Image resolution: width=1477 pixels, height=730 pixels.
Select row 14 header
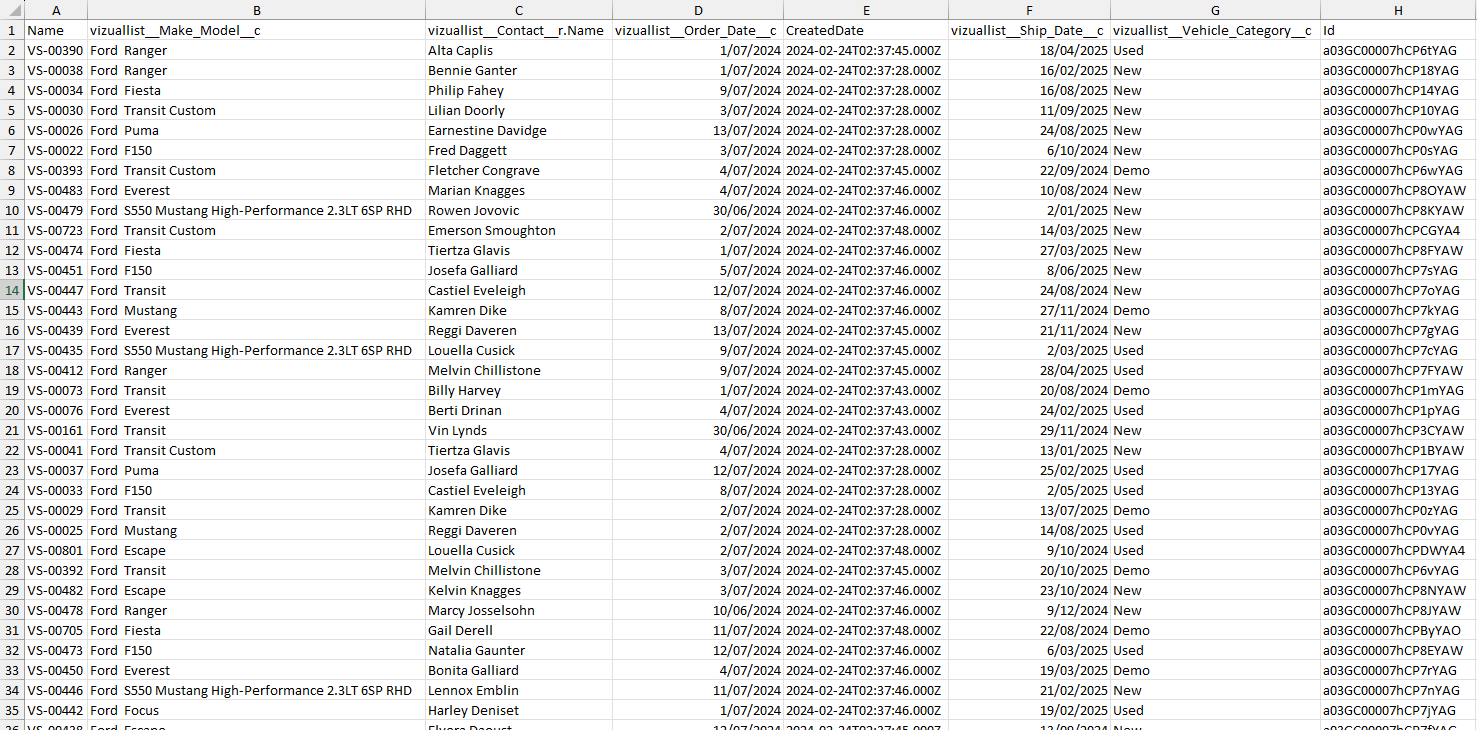12,290
